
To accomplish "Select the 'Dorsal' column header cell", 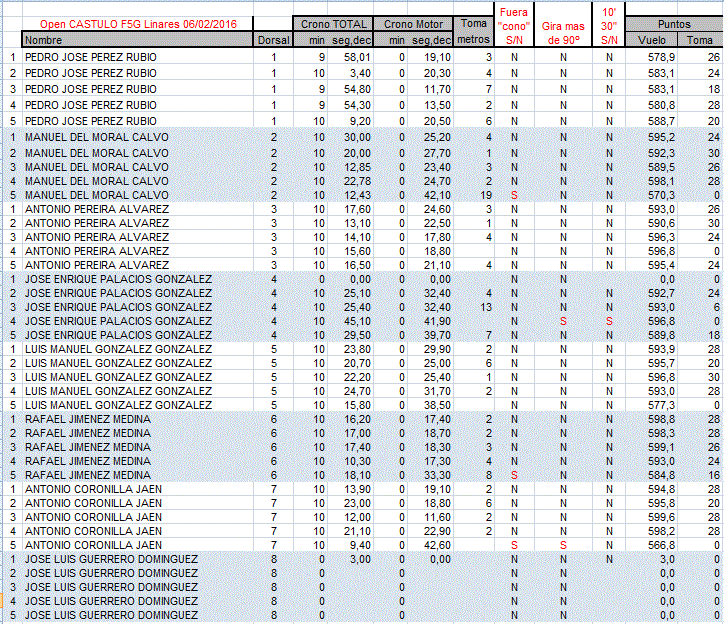I will 273,40.
